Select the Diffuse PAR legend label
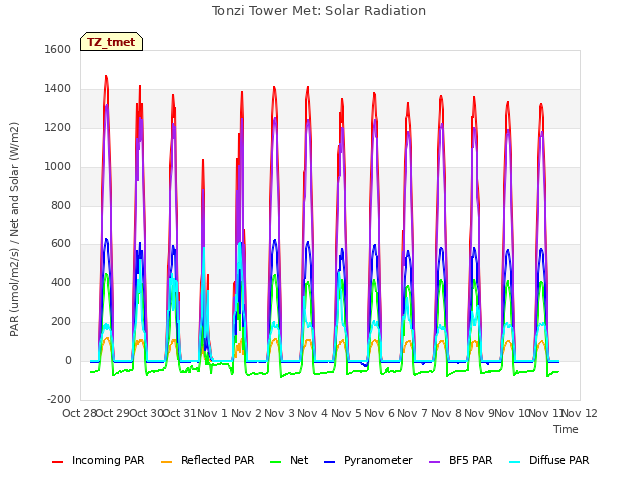This screenshot has height=480, width=640. click(559, 460)
